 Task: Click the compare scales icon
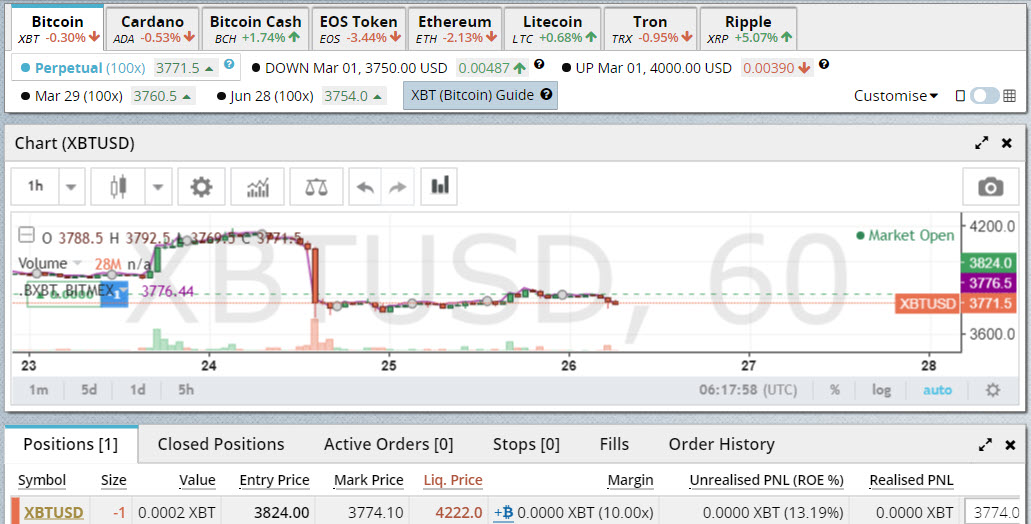pyautogui.click(x=316, y=187)
